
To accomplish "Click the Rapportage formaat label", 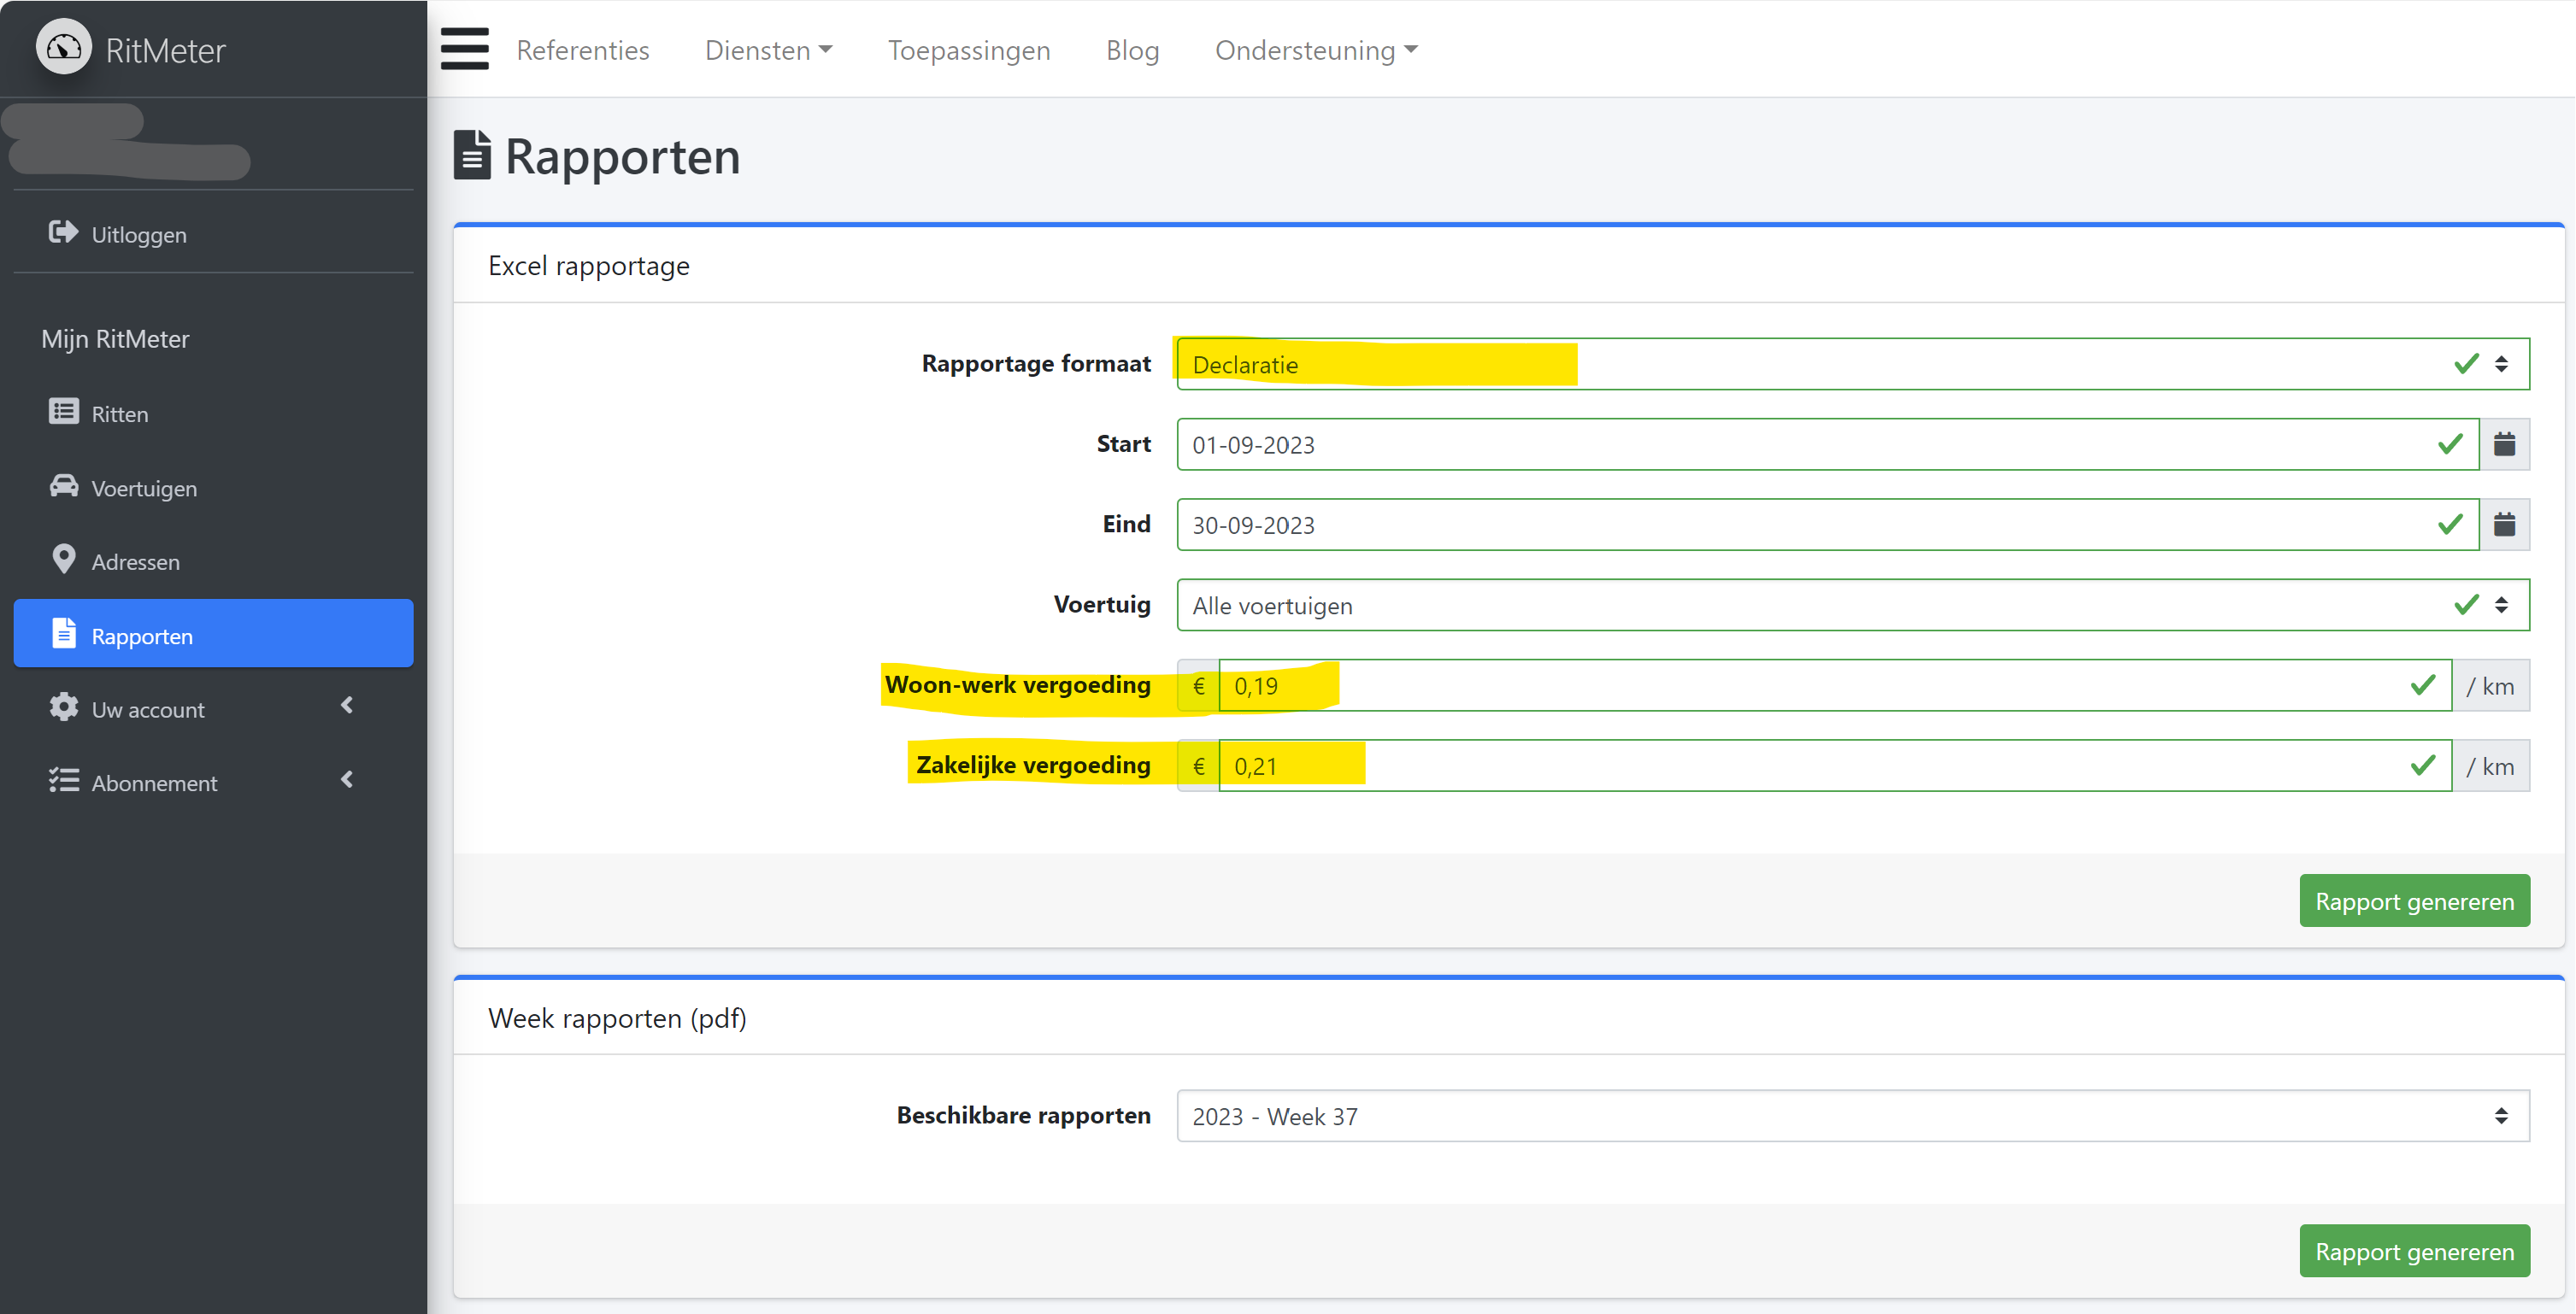I will [x=1036, y=363].
